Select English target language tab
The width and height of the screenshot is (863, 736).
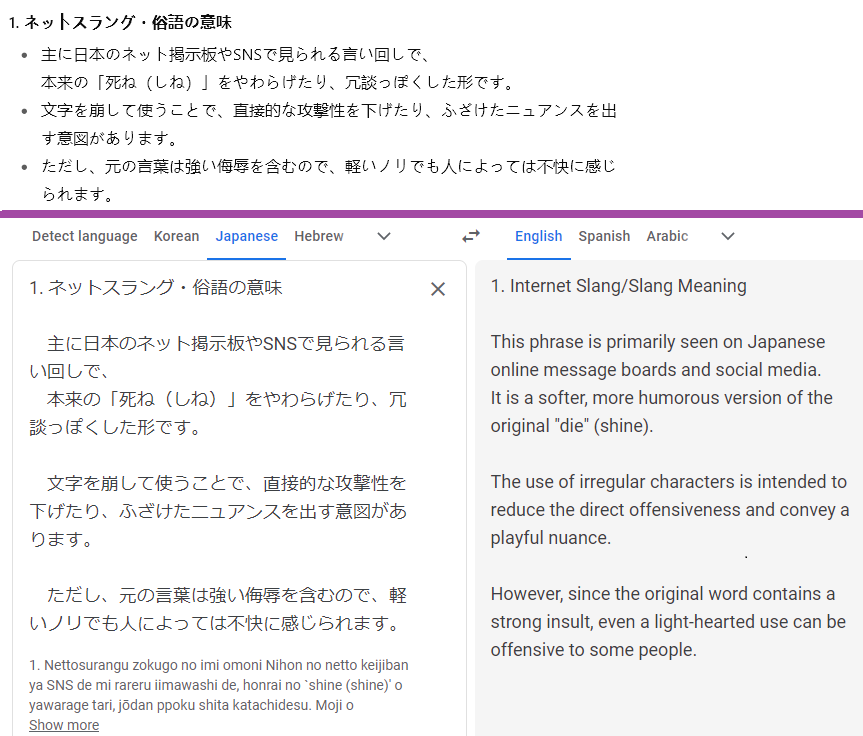tap(538, 236)
